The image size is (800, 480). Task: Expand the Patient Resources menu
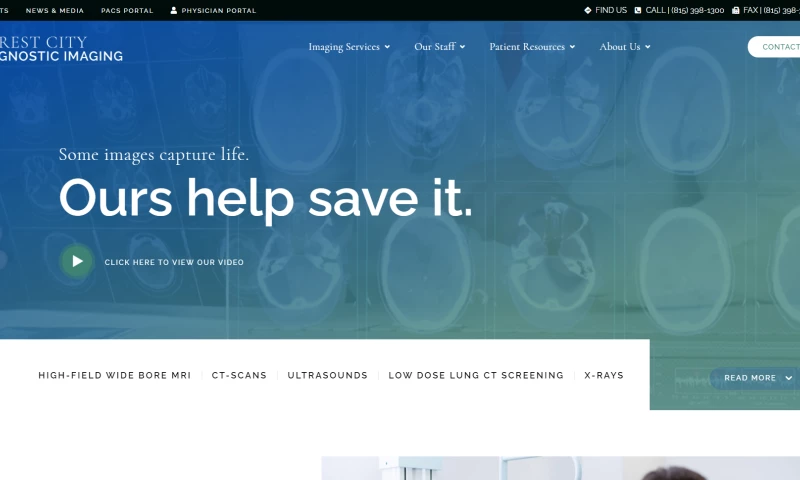click(532, 47)
